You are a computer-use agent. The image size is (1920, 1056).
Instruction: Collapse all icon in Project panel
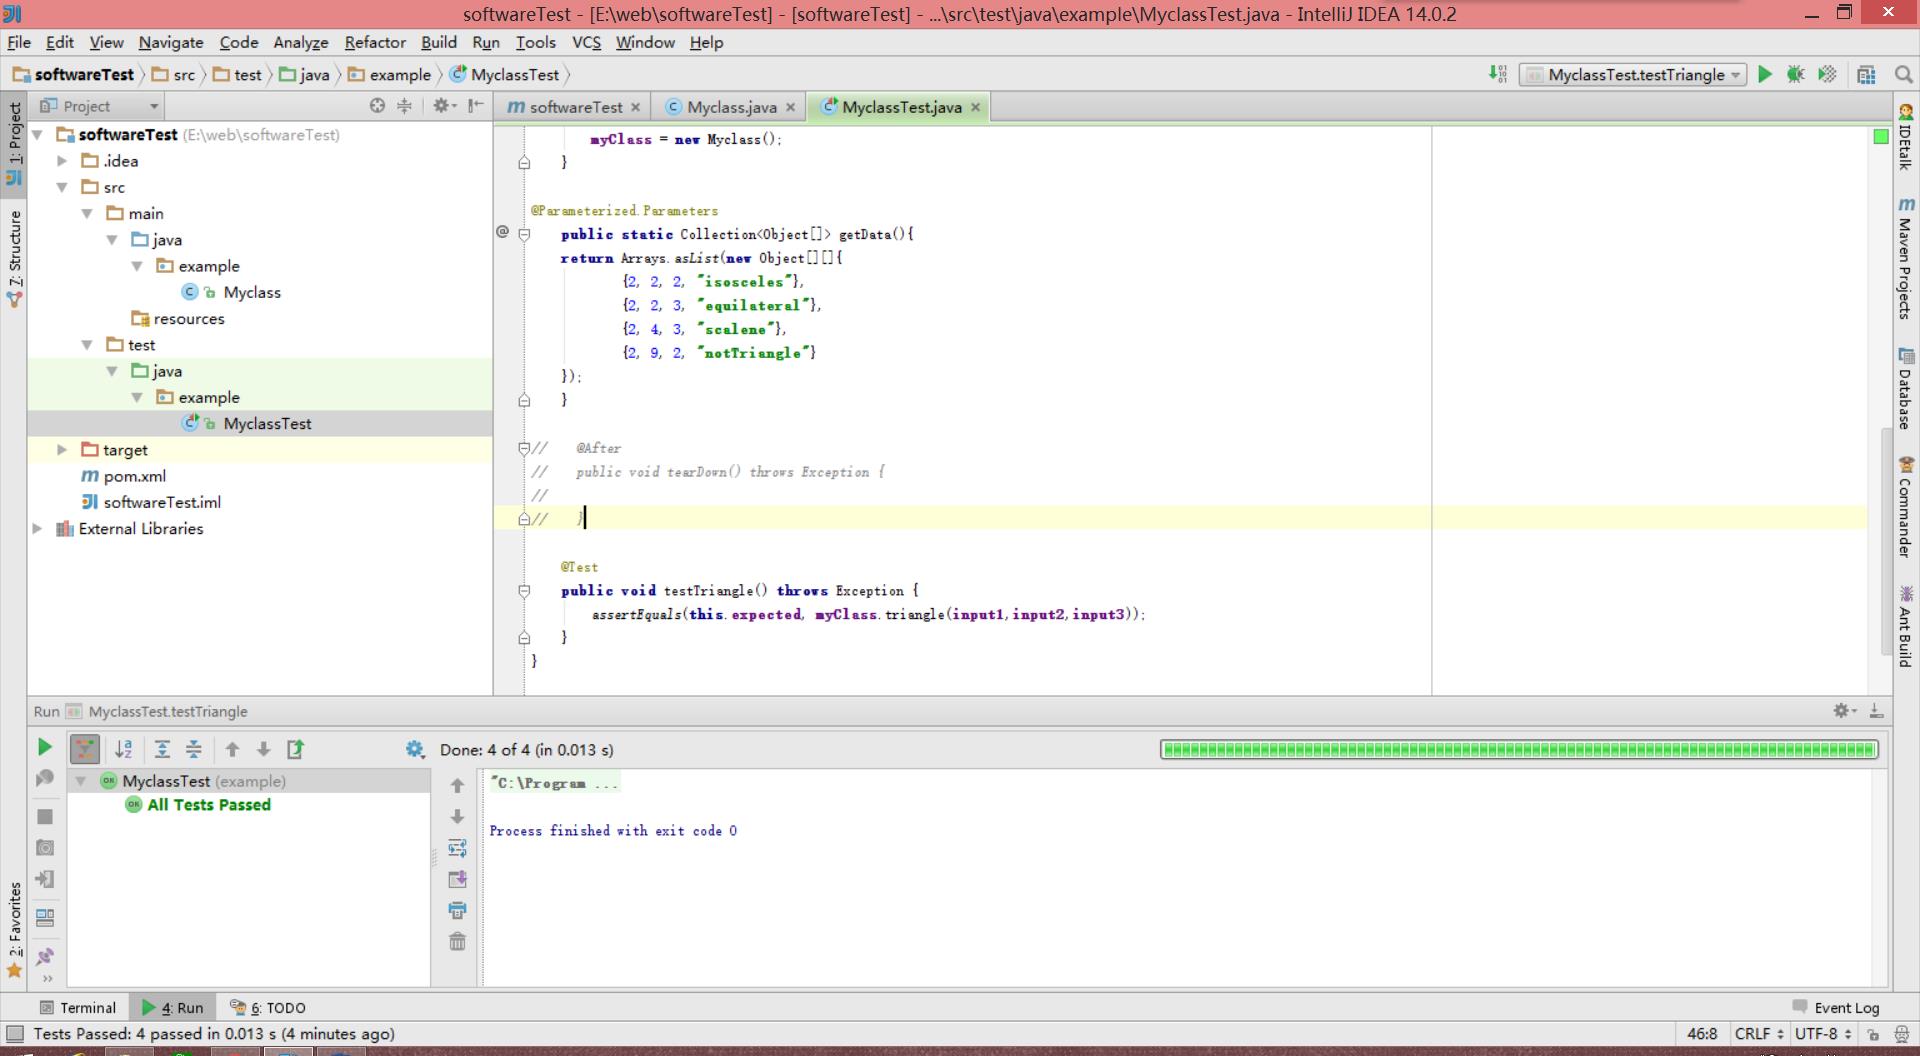point(404,106)
